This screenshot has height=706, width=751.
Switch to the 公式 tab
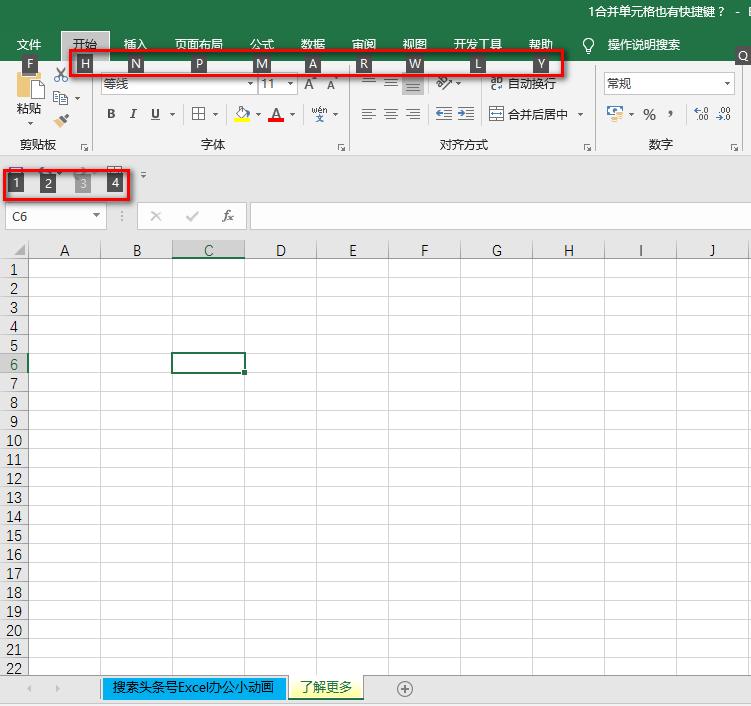pyautogui.click(x=262, y=45)
